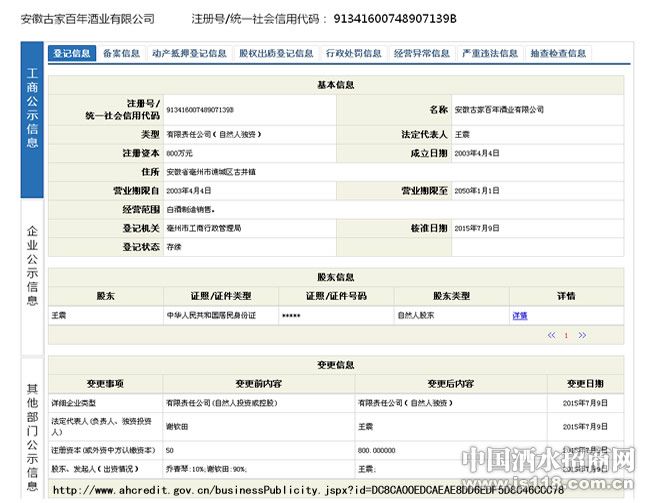
Task: Click the 变更日期 column header
Action: pos(585,383)
